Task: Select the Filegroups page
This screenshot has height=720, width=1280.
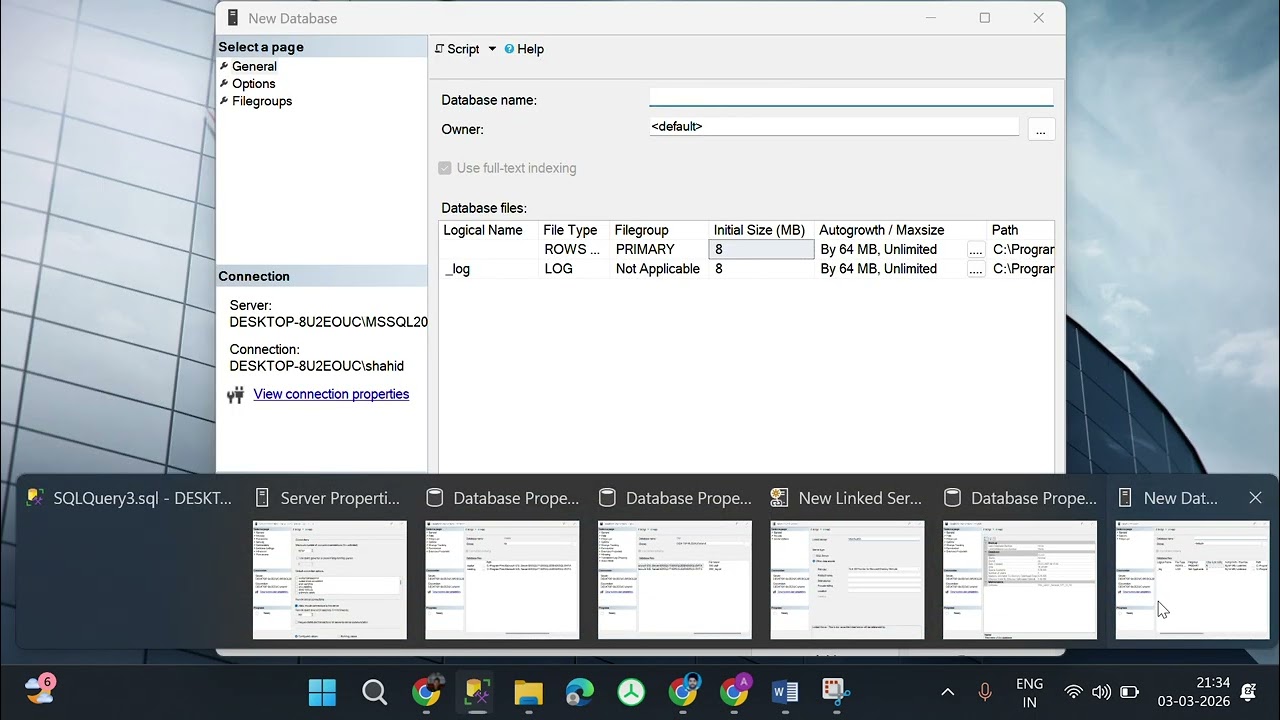Action: (x=262, y=101)
